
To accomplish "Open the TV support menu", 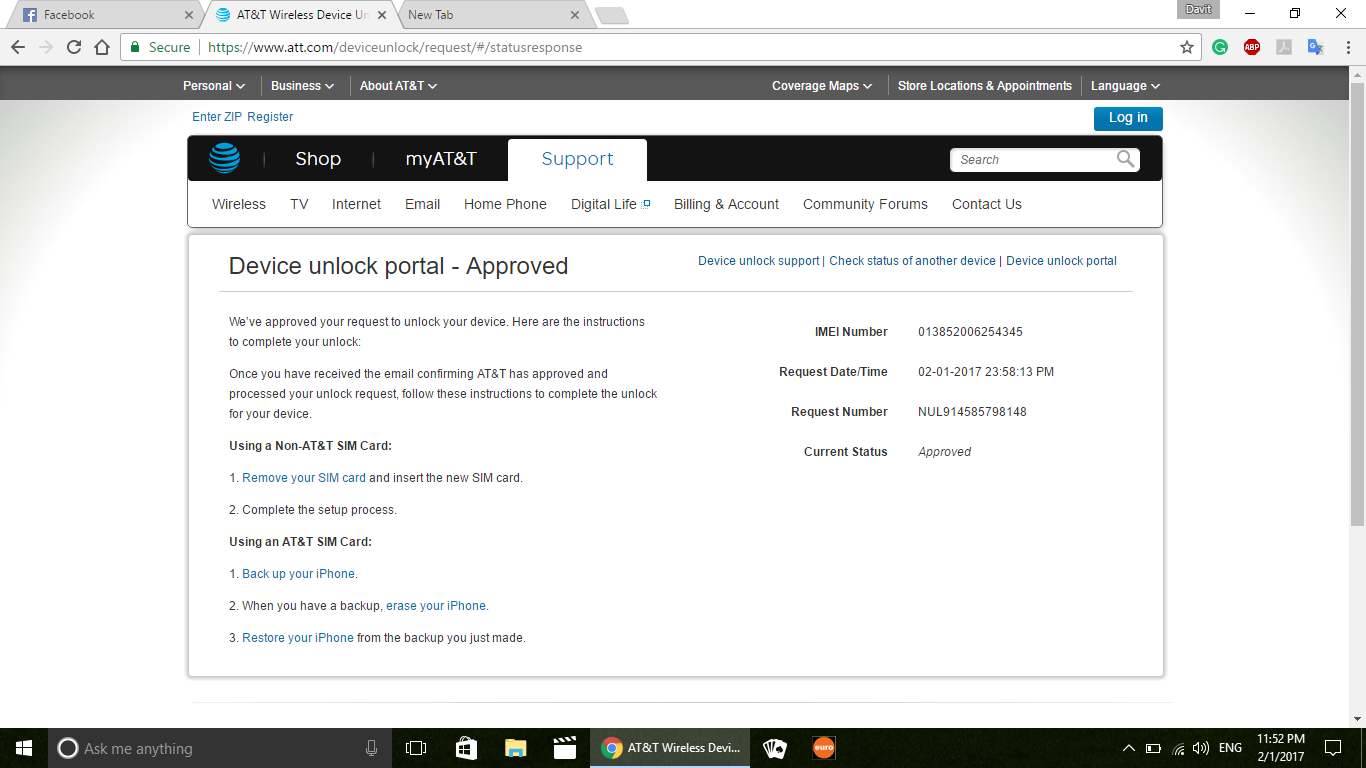I will coord(299,204).
